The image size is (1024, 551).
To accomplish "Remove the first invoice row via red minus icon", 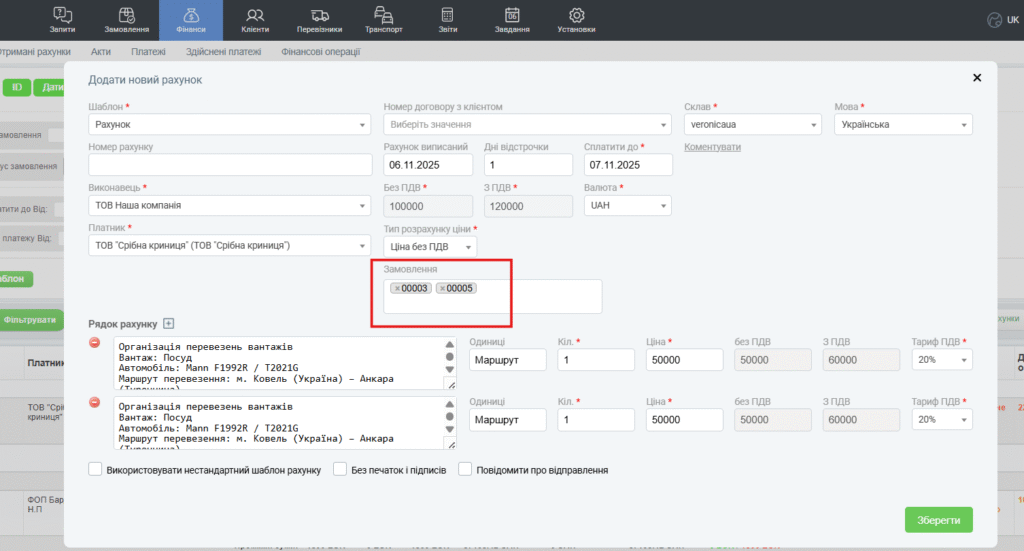I will point(95,342).
